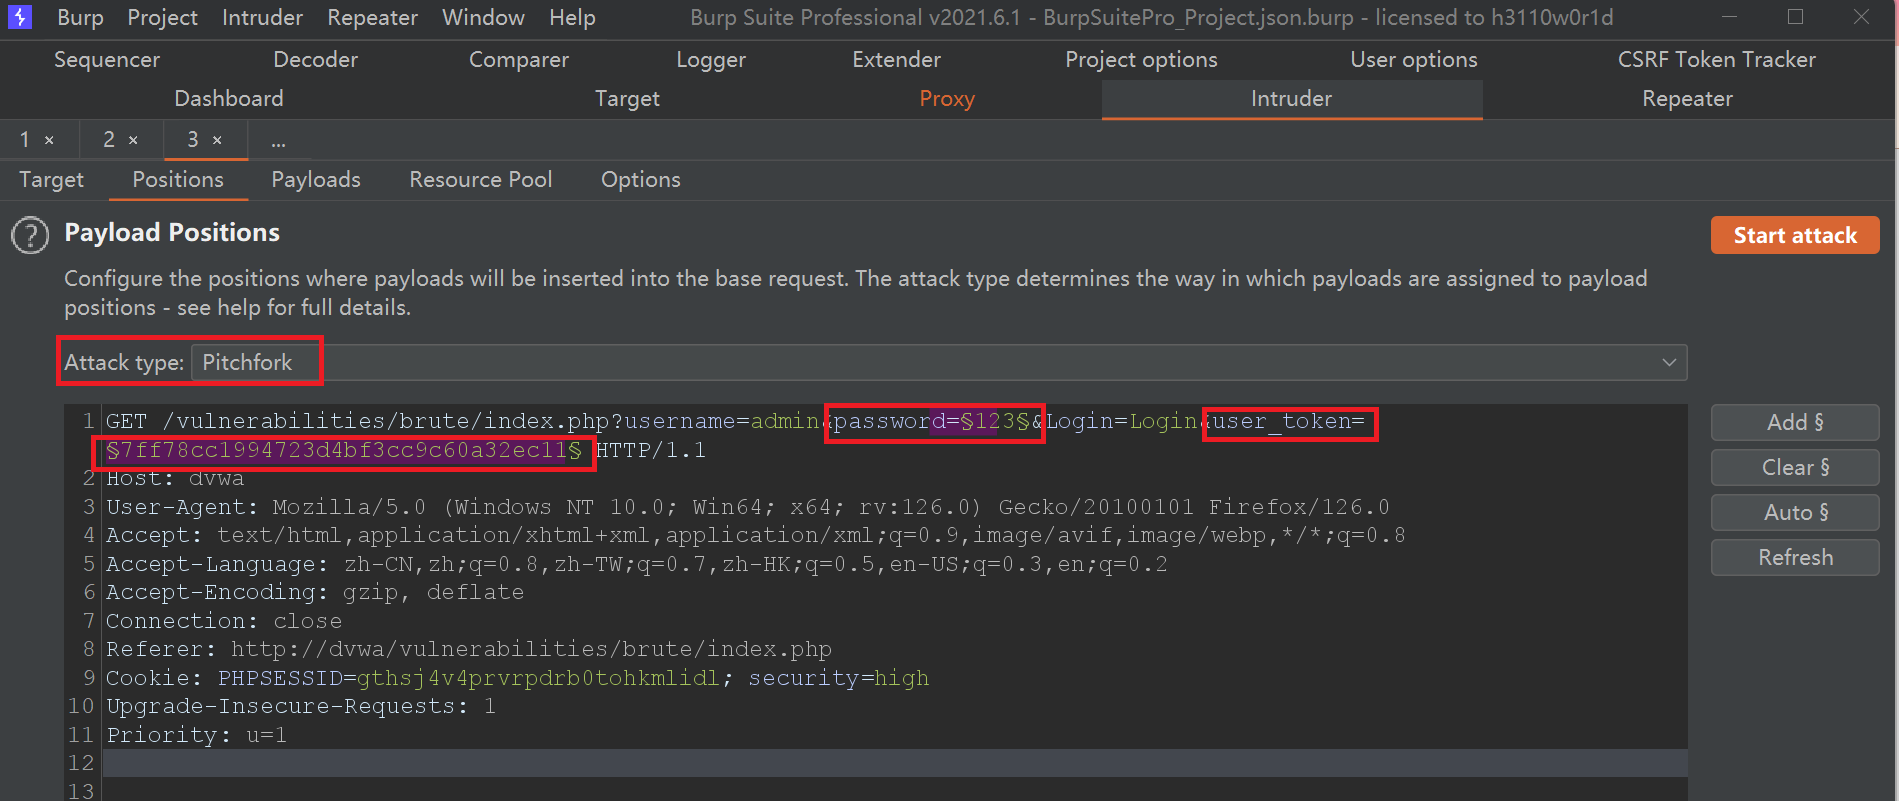This screenshot has height=801, width=1899.
Task: Click the Connection: close header line
Action: (224, 622)
